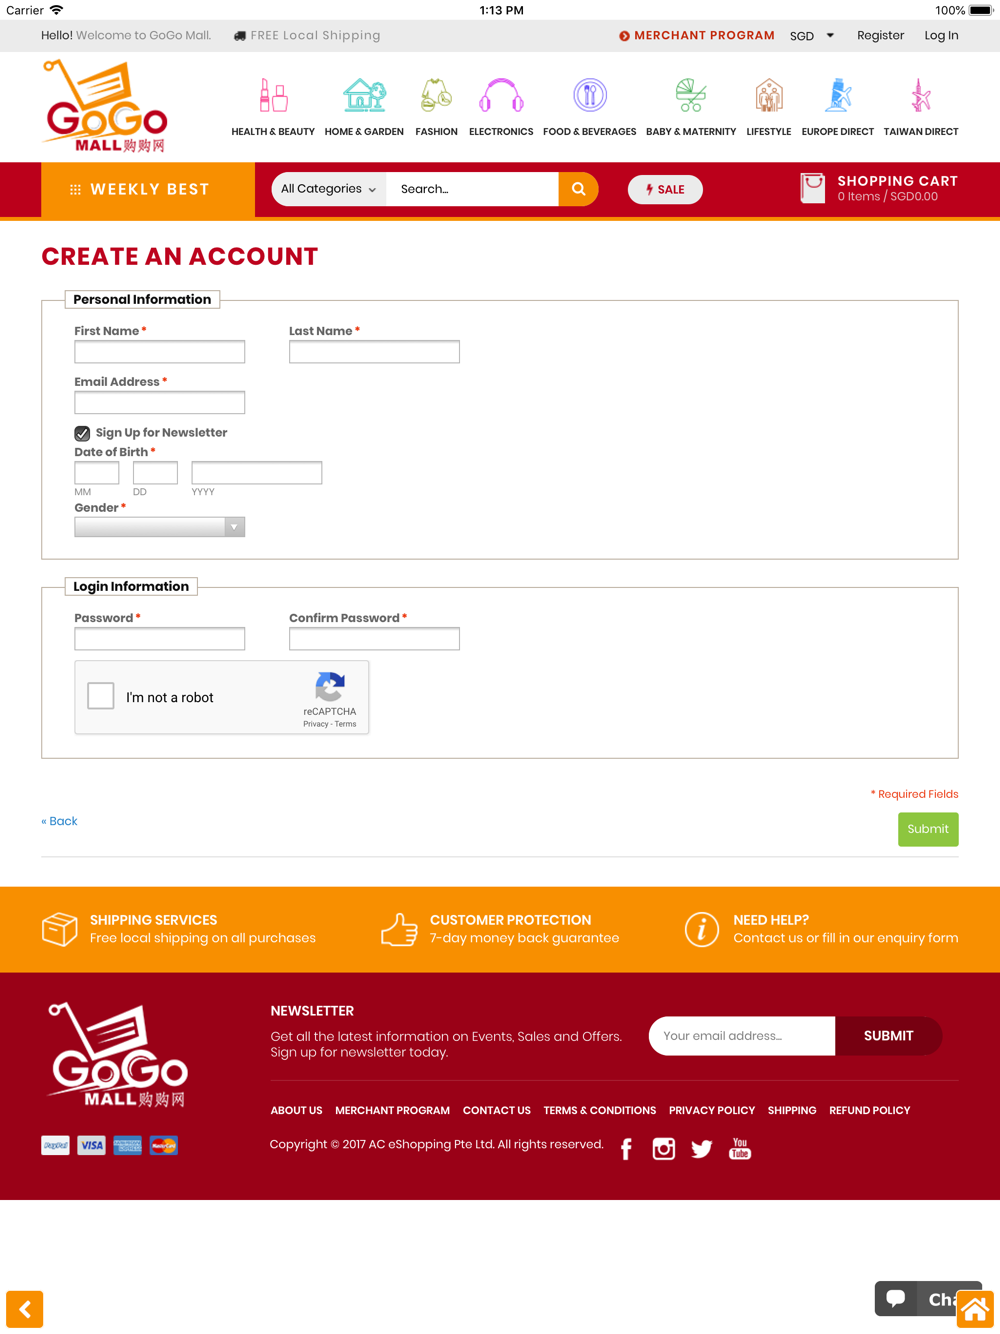The height and width of the screenshot is (1334, 1000).
Task: Open the Twitter icon in footer
Action: point(702,1149)
